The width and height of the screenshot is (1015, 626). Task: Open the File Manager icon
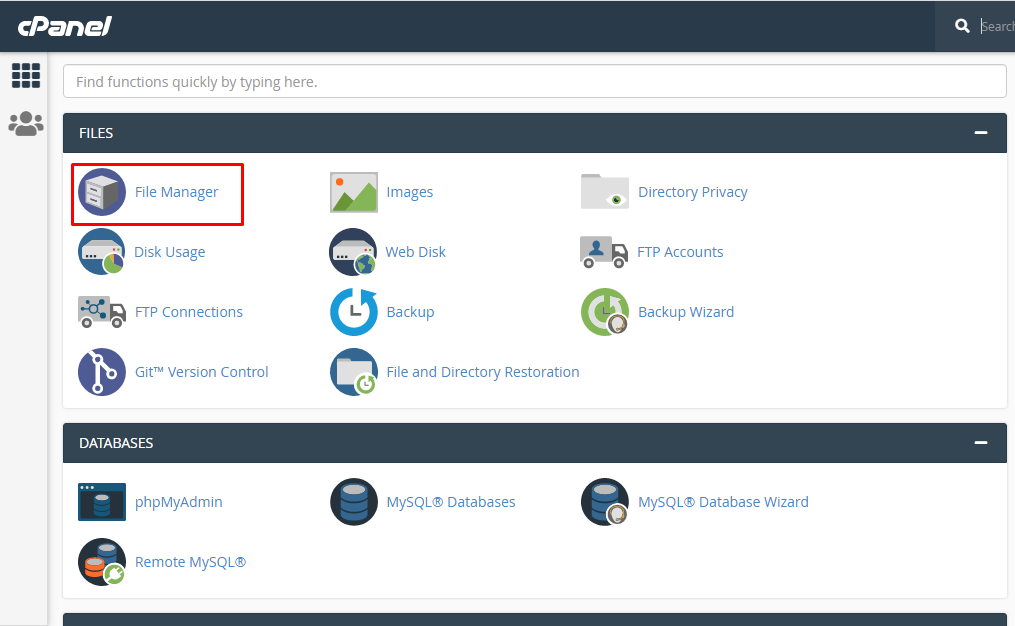click(x=102, y=192)
